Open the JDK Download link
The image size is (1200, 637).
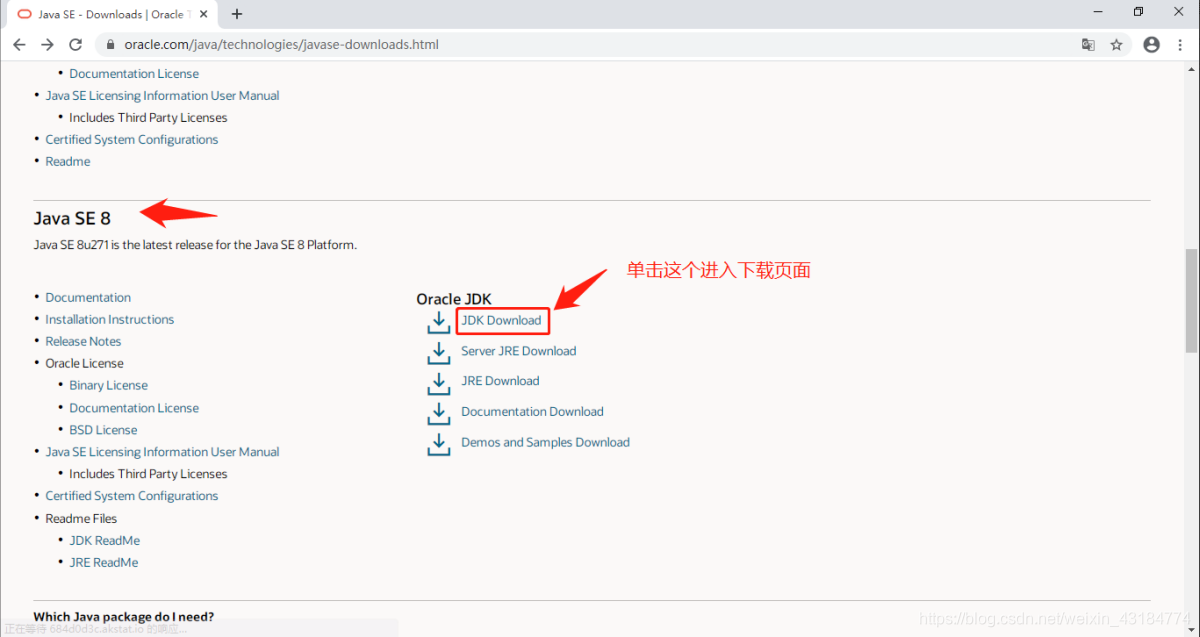coord(501,321)
